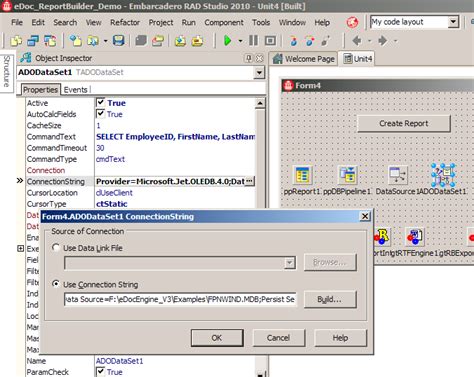Toggle the AutoCalcFields checkbox
Viewport: 474px width, 377px height.
100,114
